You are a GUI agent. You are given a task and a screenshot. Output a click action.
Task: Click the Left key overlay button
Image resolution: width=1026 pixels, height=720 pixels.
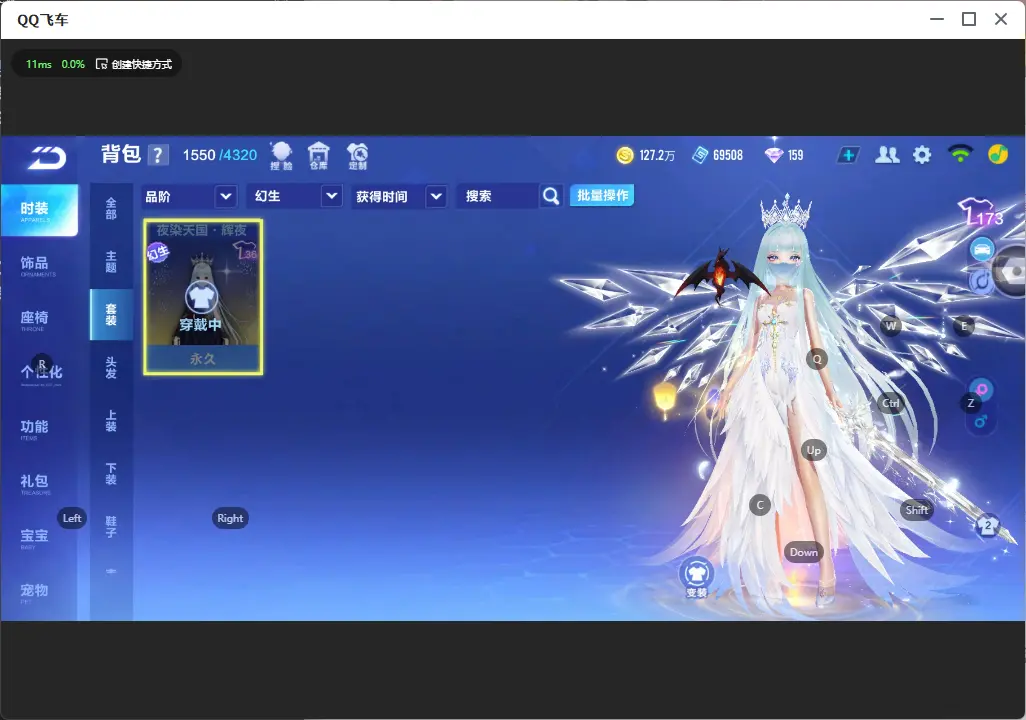[72, 518]
